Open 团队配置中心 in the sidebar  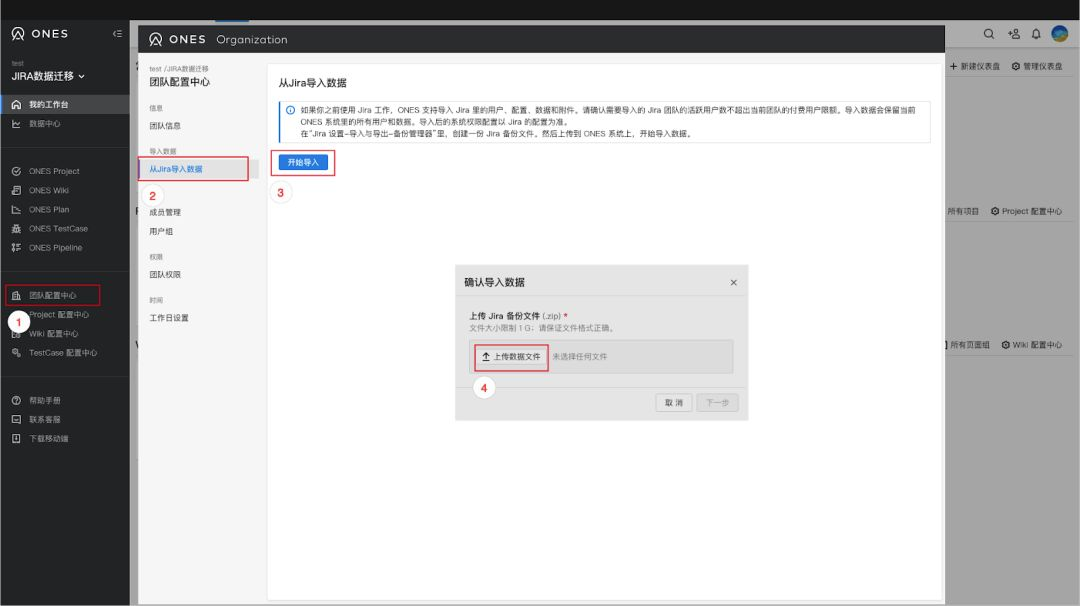click(x=52, y=295)
